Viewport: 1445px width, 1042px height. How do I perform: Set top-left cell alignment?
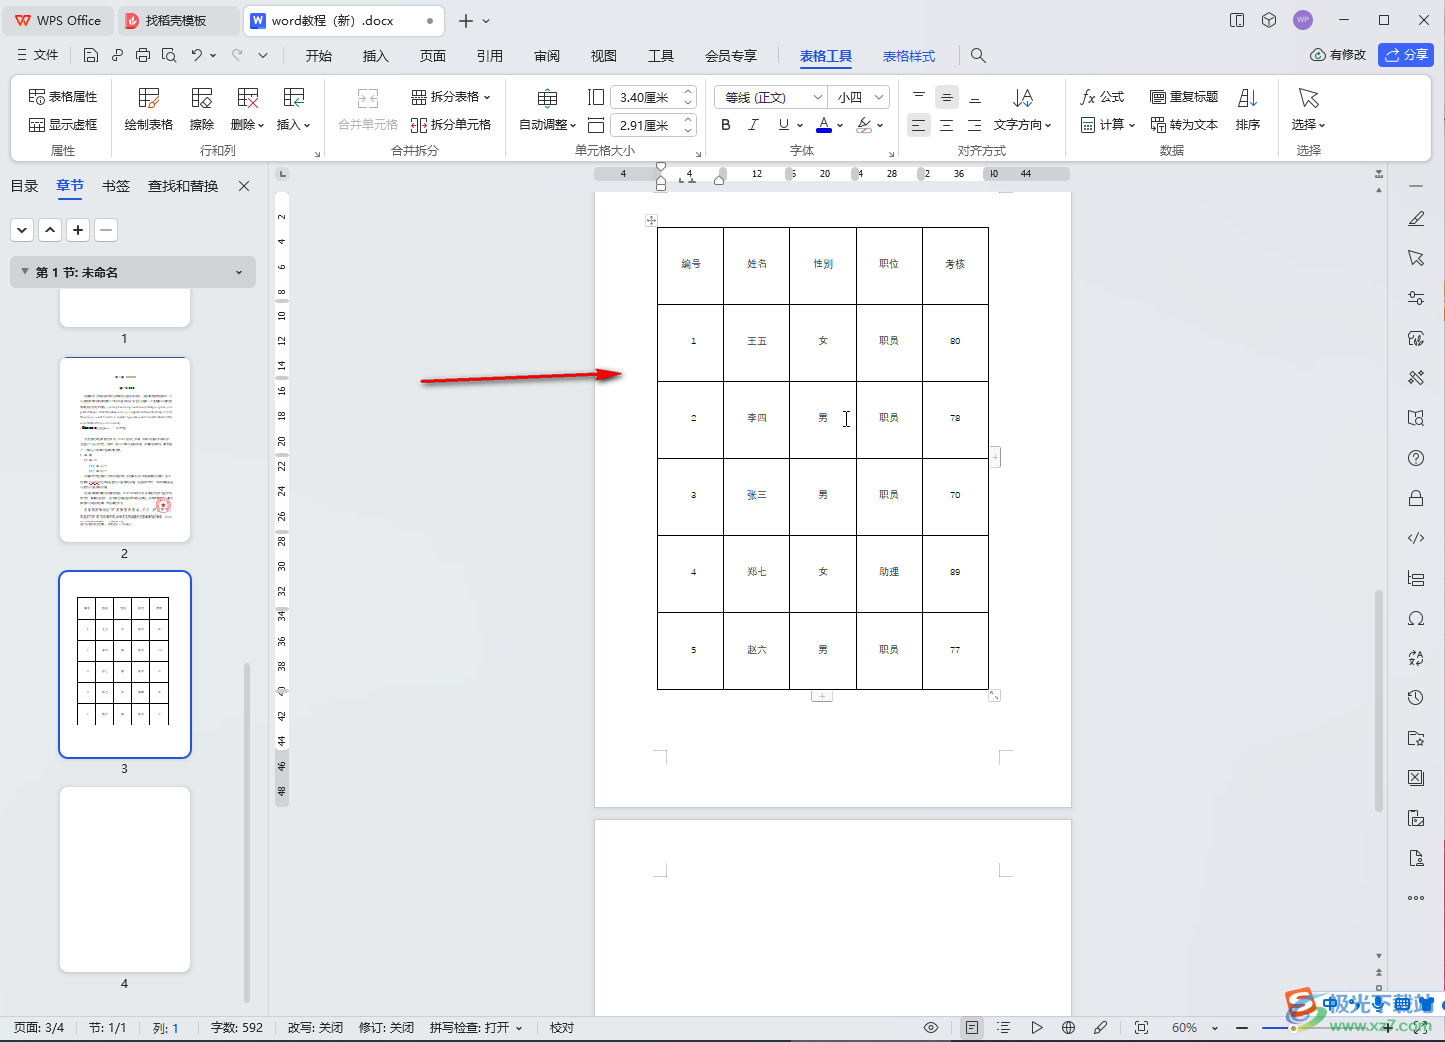(x=918, y=97)
